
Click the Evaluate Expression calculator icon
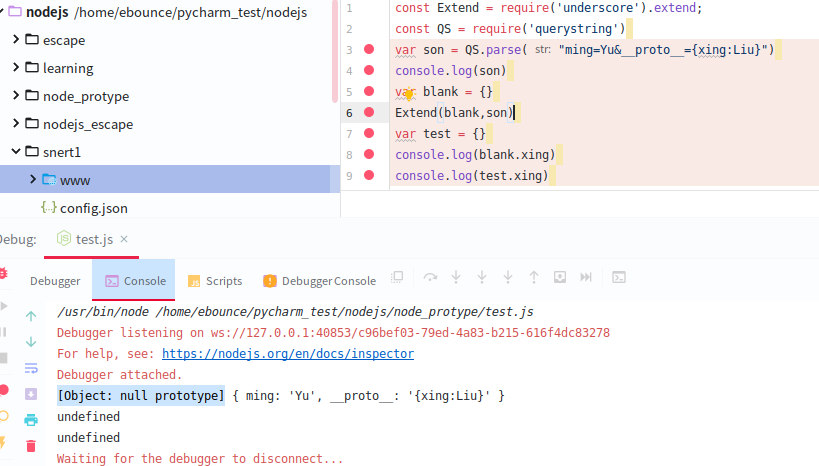619,278
